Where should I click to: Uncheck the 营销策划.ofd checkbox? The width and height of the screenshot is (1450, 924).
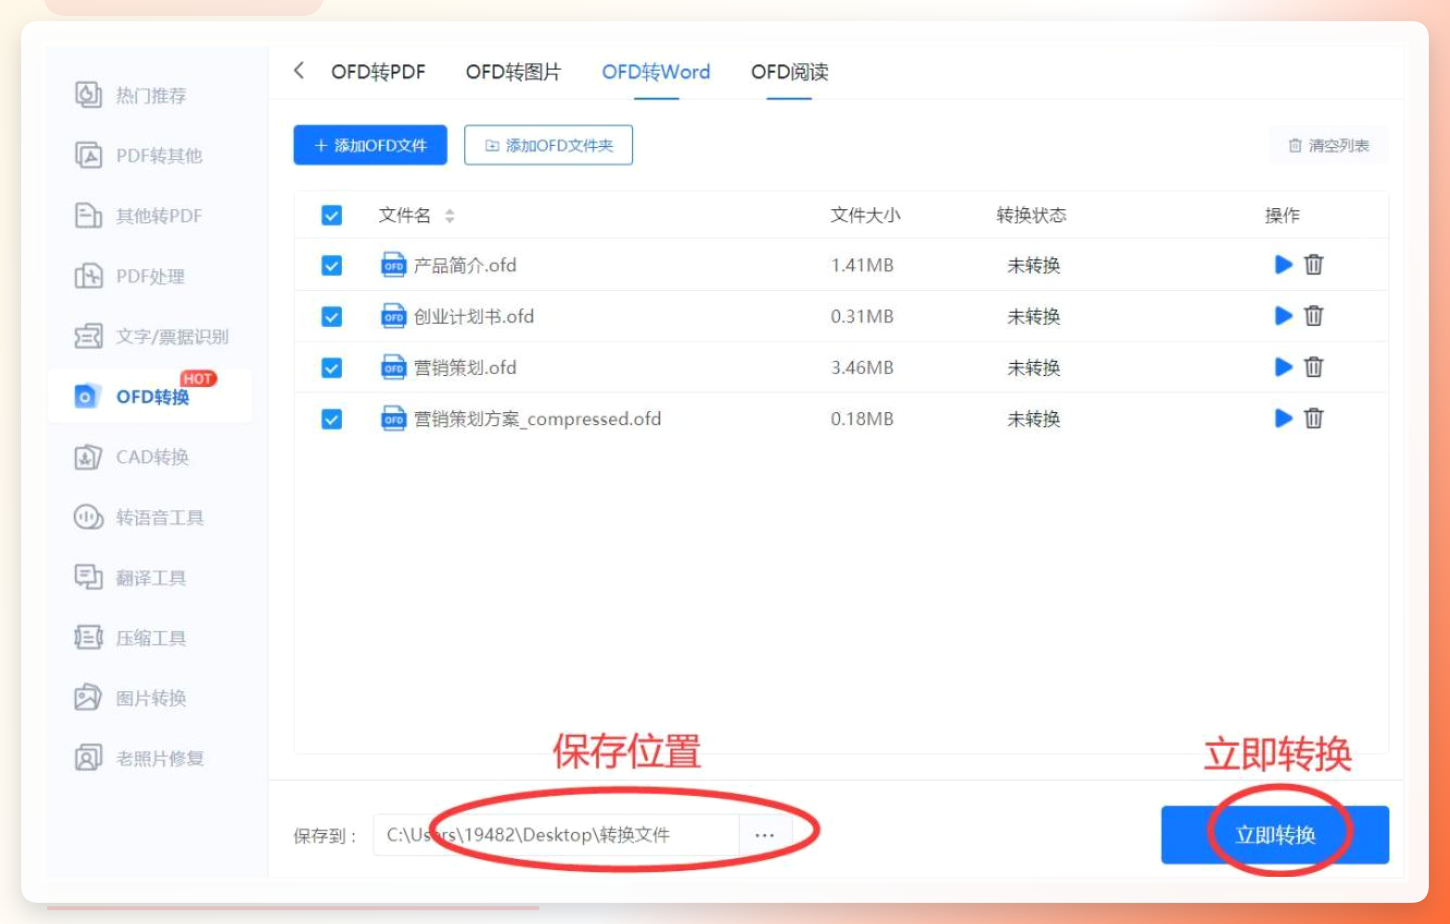pyautogui.click(x=332, y=367)
